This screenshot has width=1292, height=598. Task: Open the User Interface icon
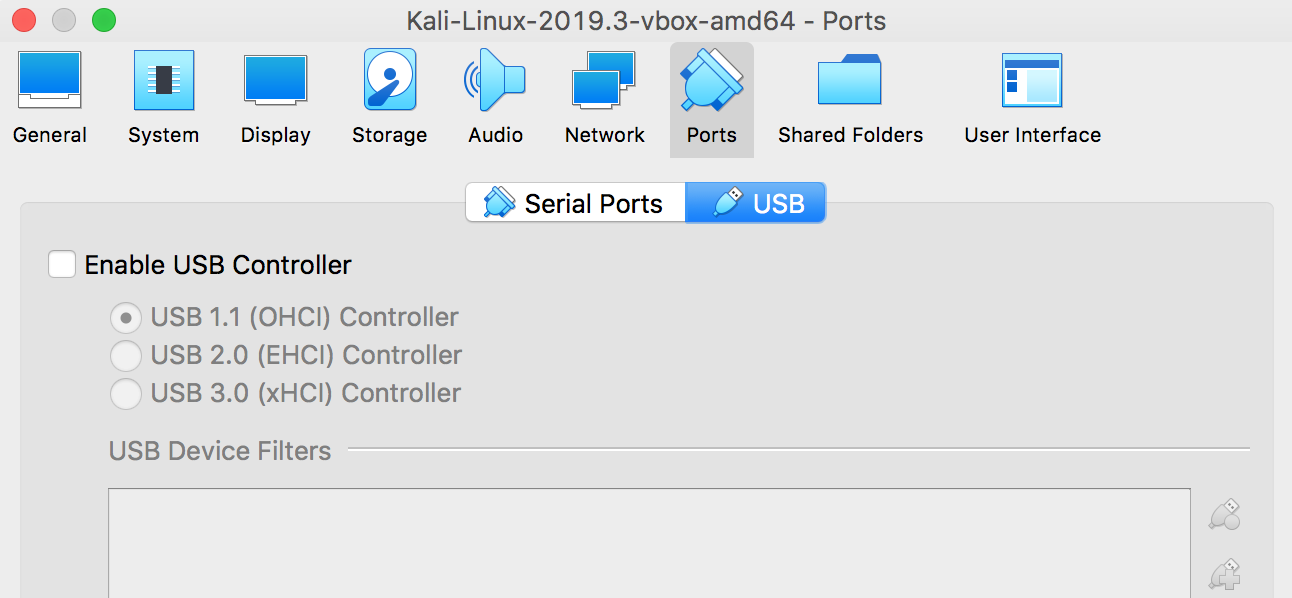point(1032,80)
